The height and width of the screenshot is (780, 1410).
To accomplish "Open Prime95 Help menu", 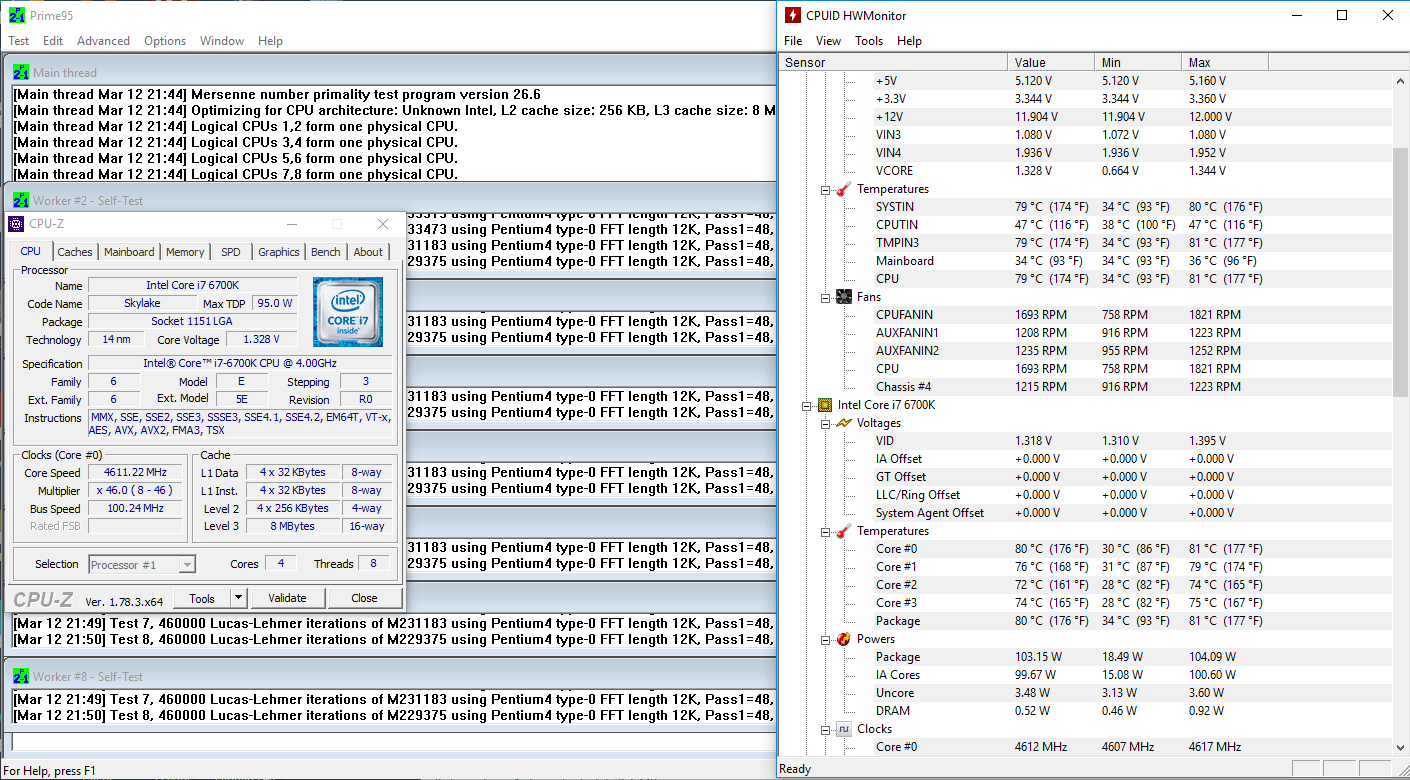I will (270, 41).
